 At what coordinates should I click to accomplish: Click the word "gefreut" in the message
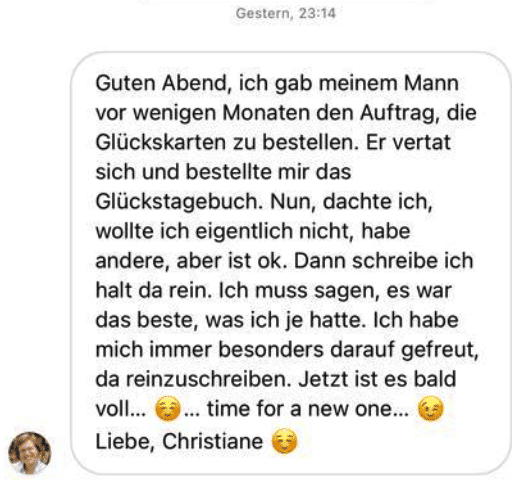tap(440, 350)
